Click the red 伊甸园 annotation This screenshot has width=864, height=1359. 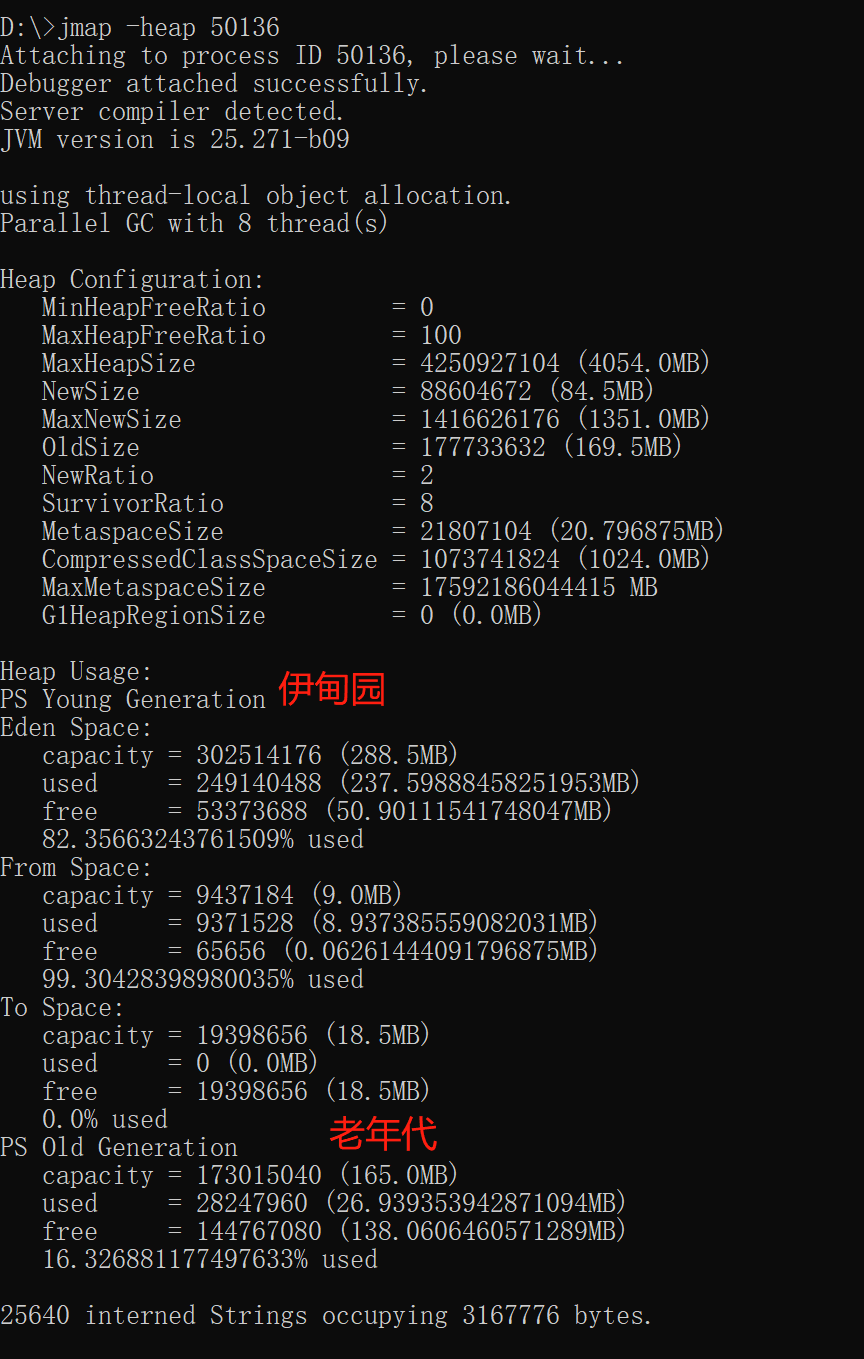pos(331,689)
